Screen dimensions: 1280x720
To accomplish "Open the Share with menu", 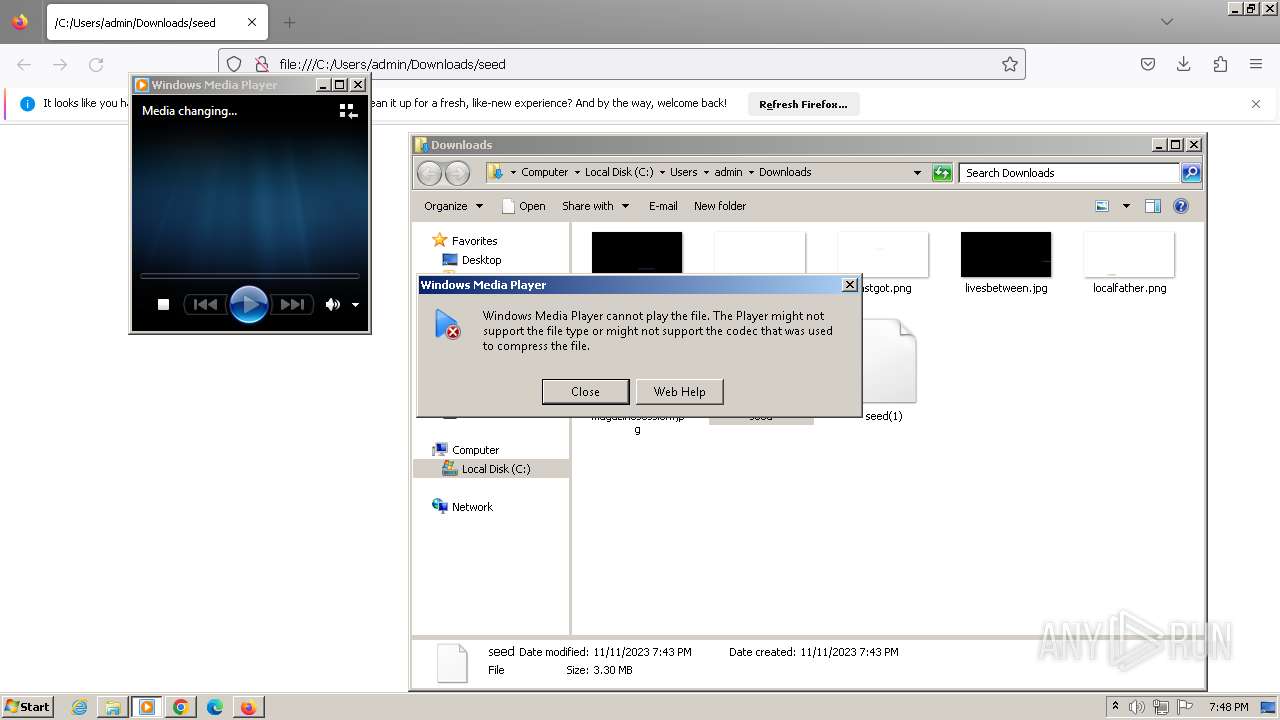I will point(596,206).
